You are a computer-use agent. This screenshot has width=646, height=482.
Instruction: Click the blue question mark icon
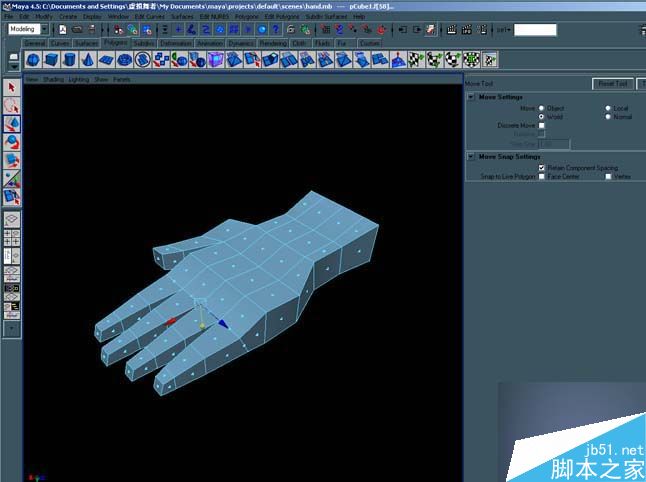point(276,29)
